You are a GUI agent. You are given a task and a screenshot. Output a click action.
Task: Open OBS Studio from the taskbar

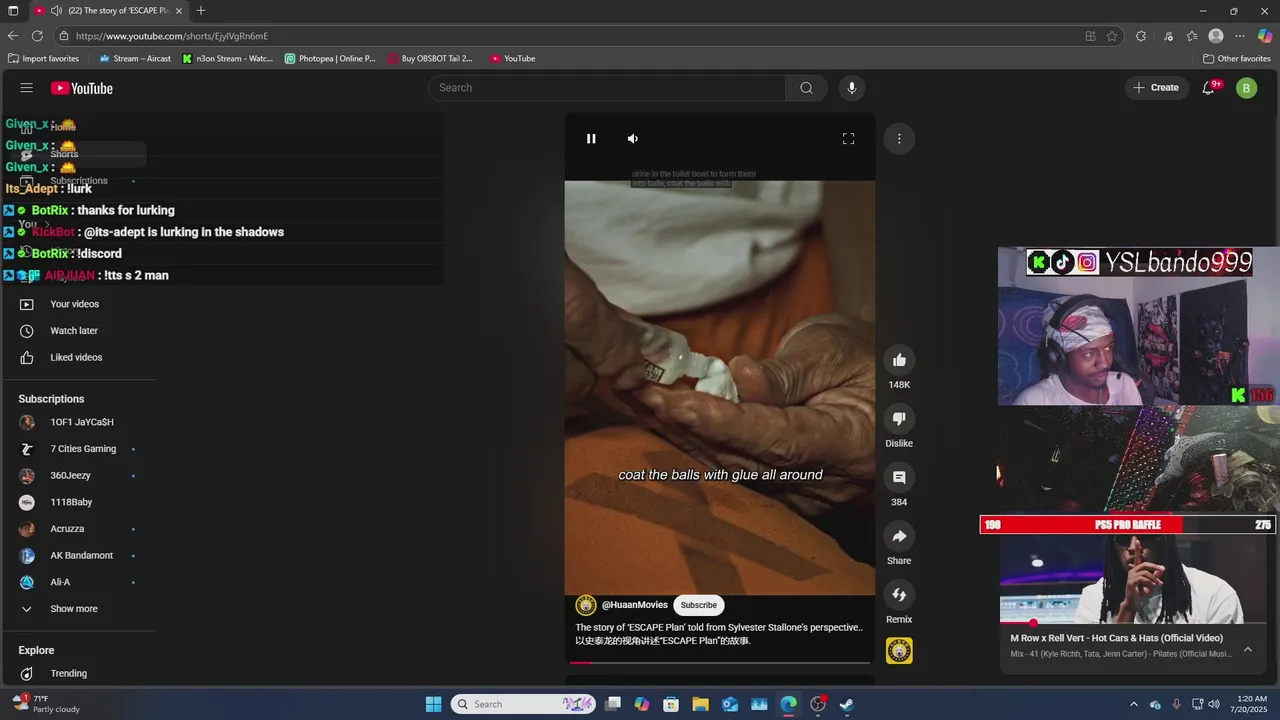tap(818, 704)
